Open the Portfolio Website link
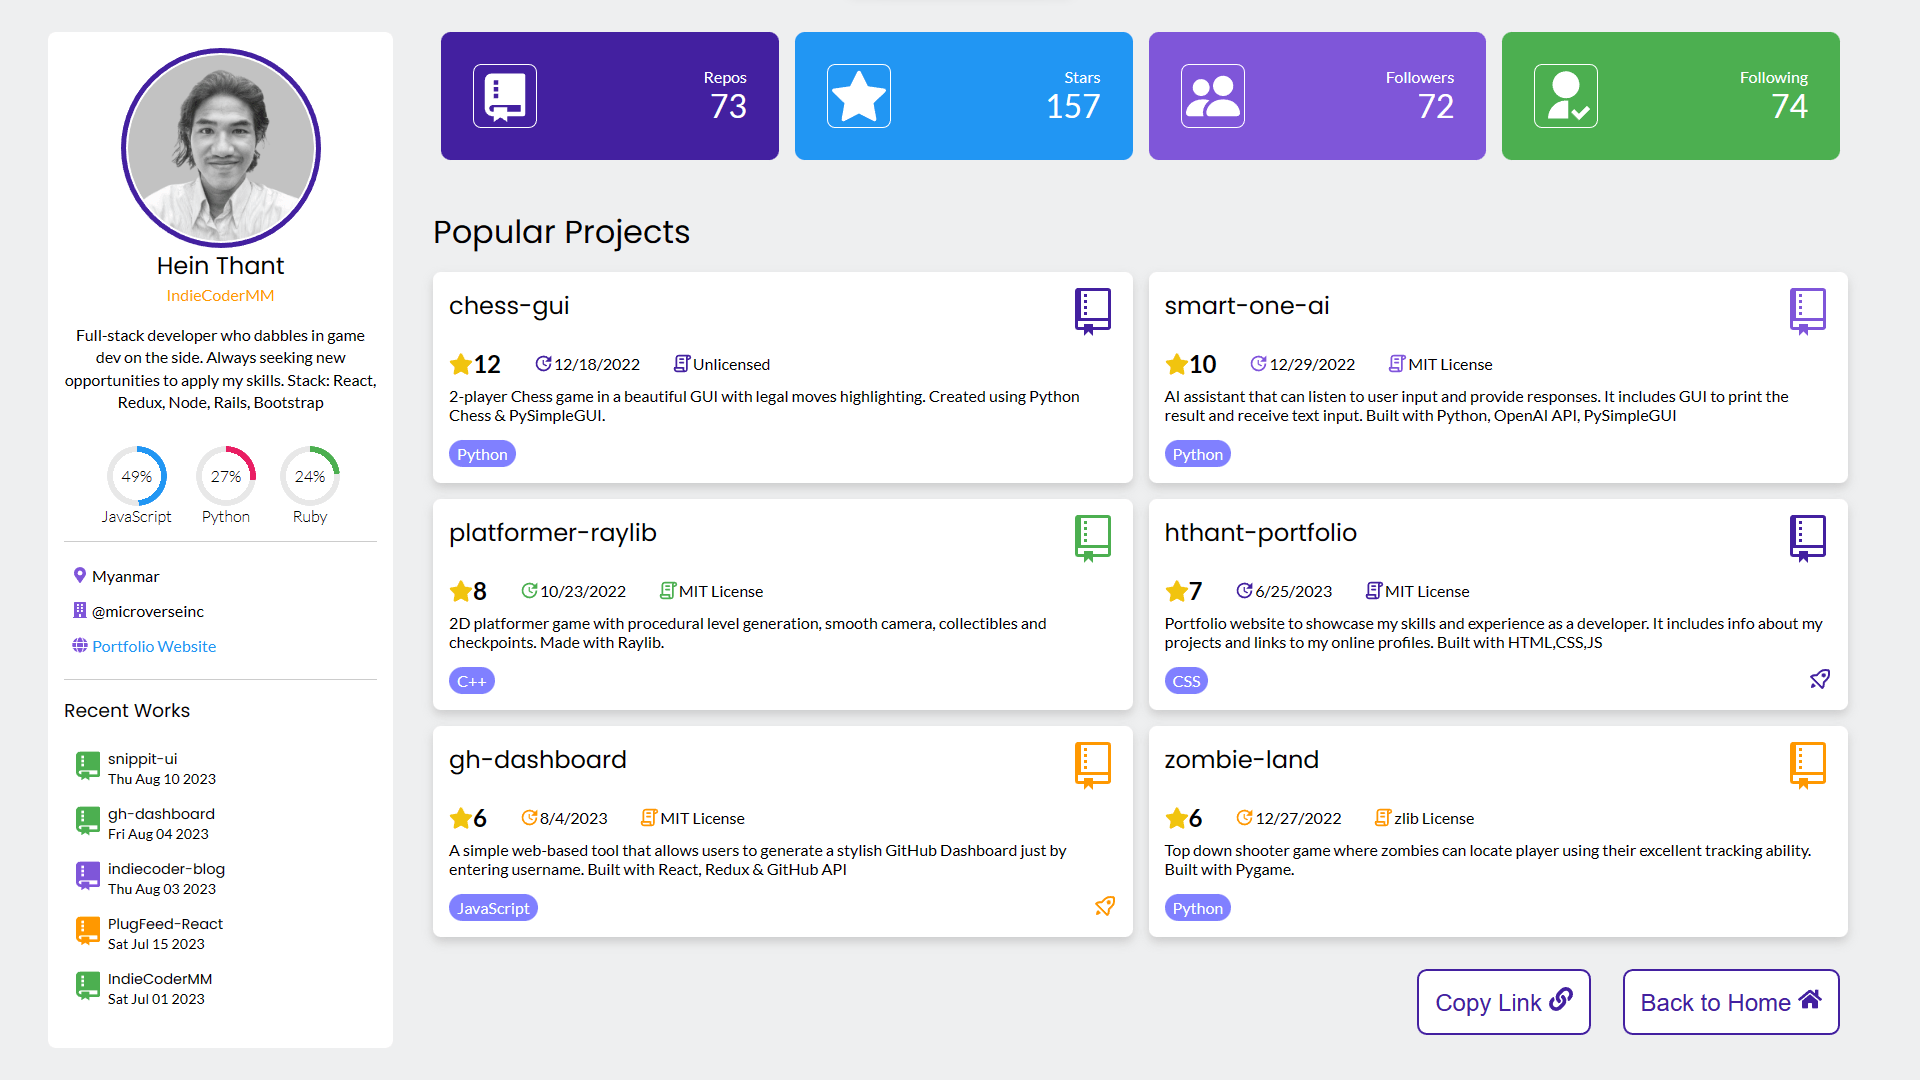Viewport: 1920px width, 1080px height. point(154,646)
